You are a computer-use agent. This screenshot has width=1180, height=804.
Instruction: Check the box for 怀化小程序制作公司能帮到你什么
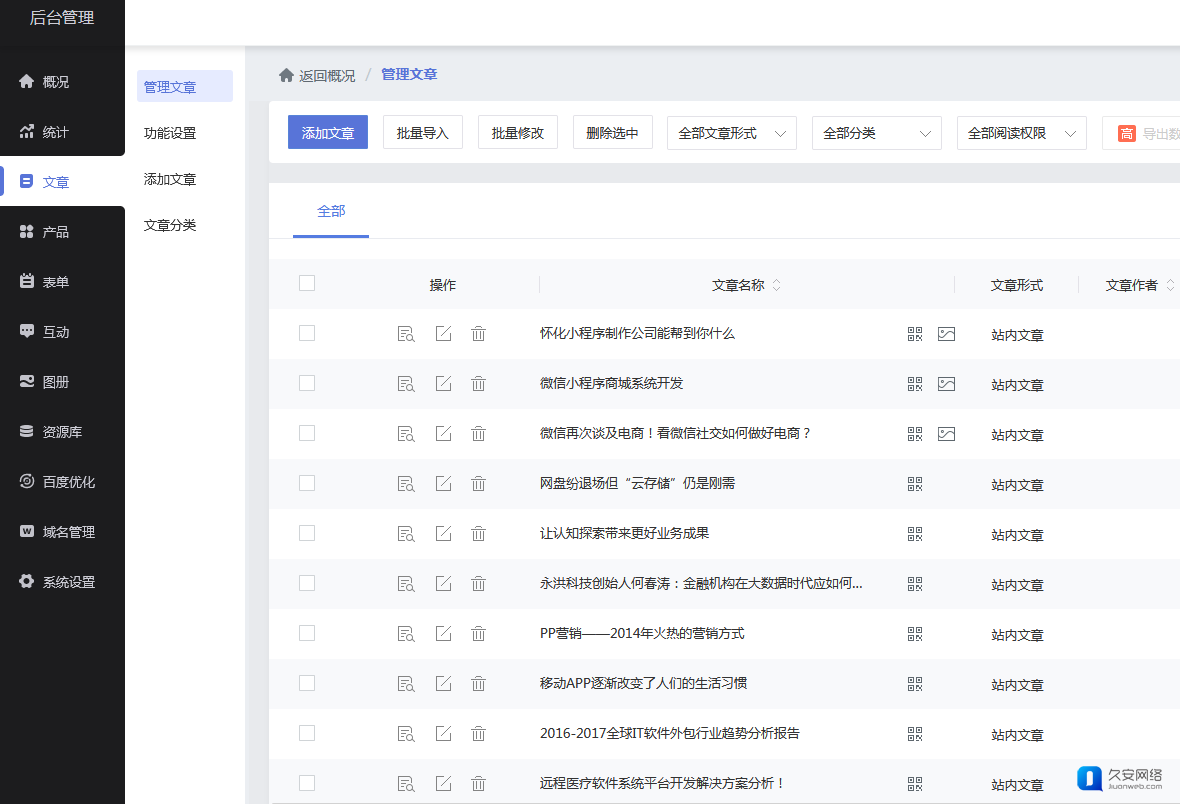(x=307, y=333)
